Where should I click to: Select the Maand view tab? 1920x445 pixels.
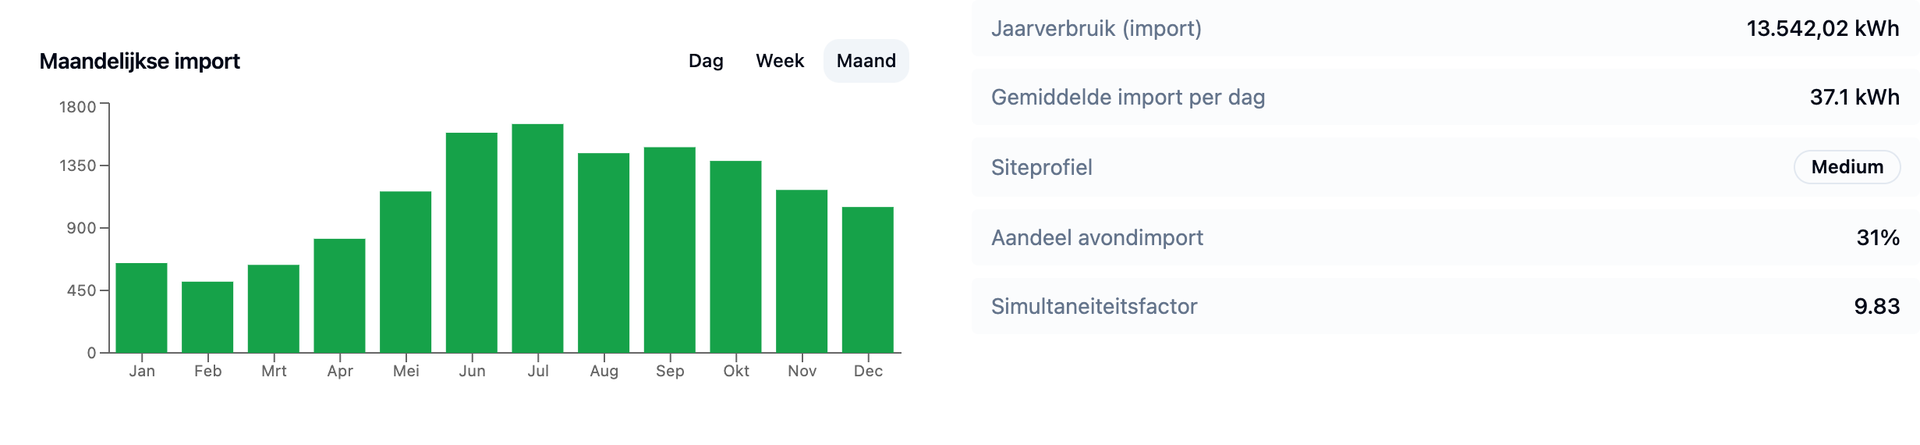(866, 61)
